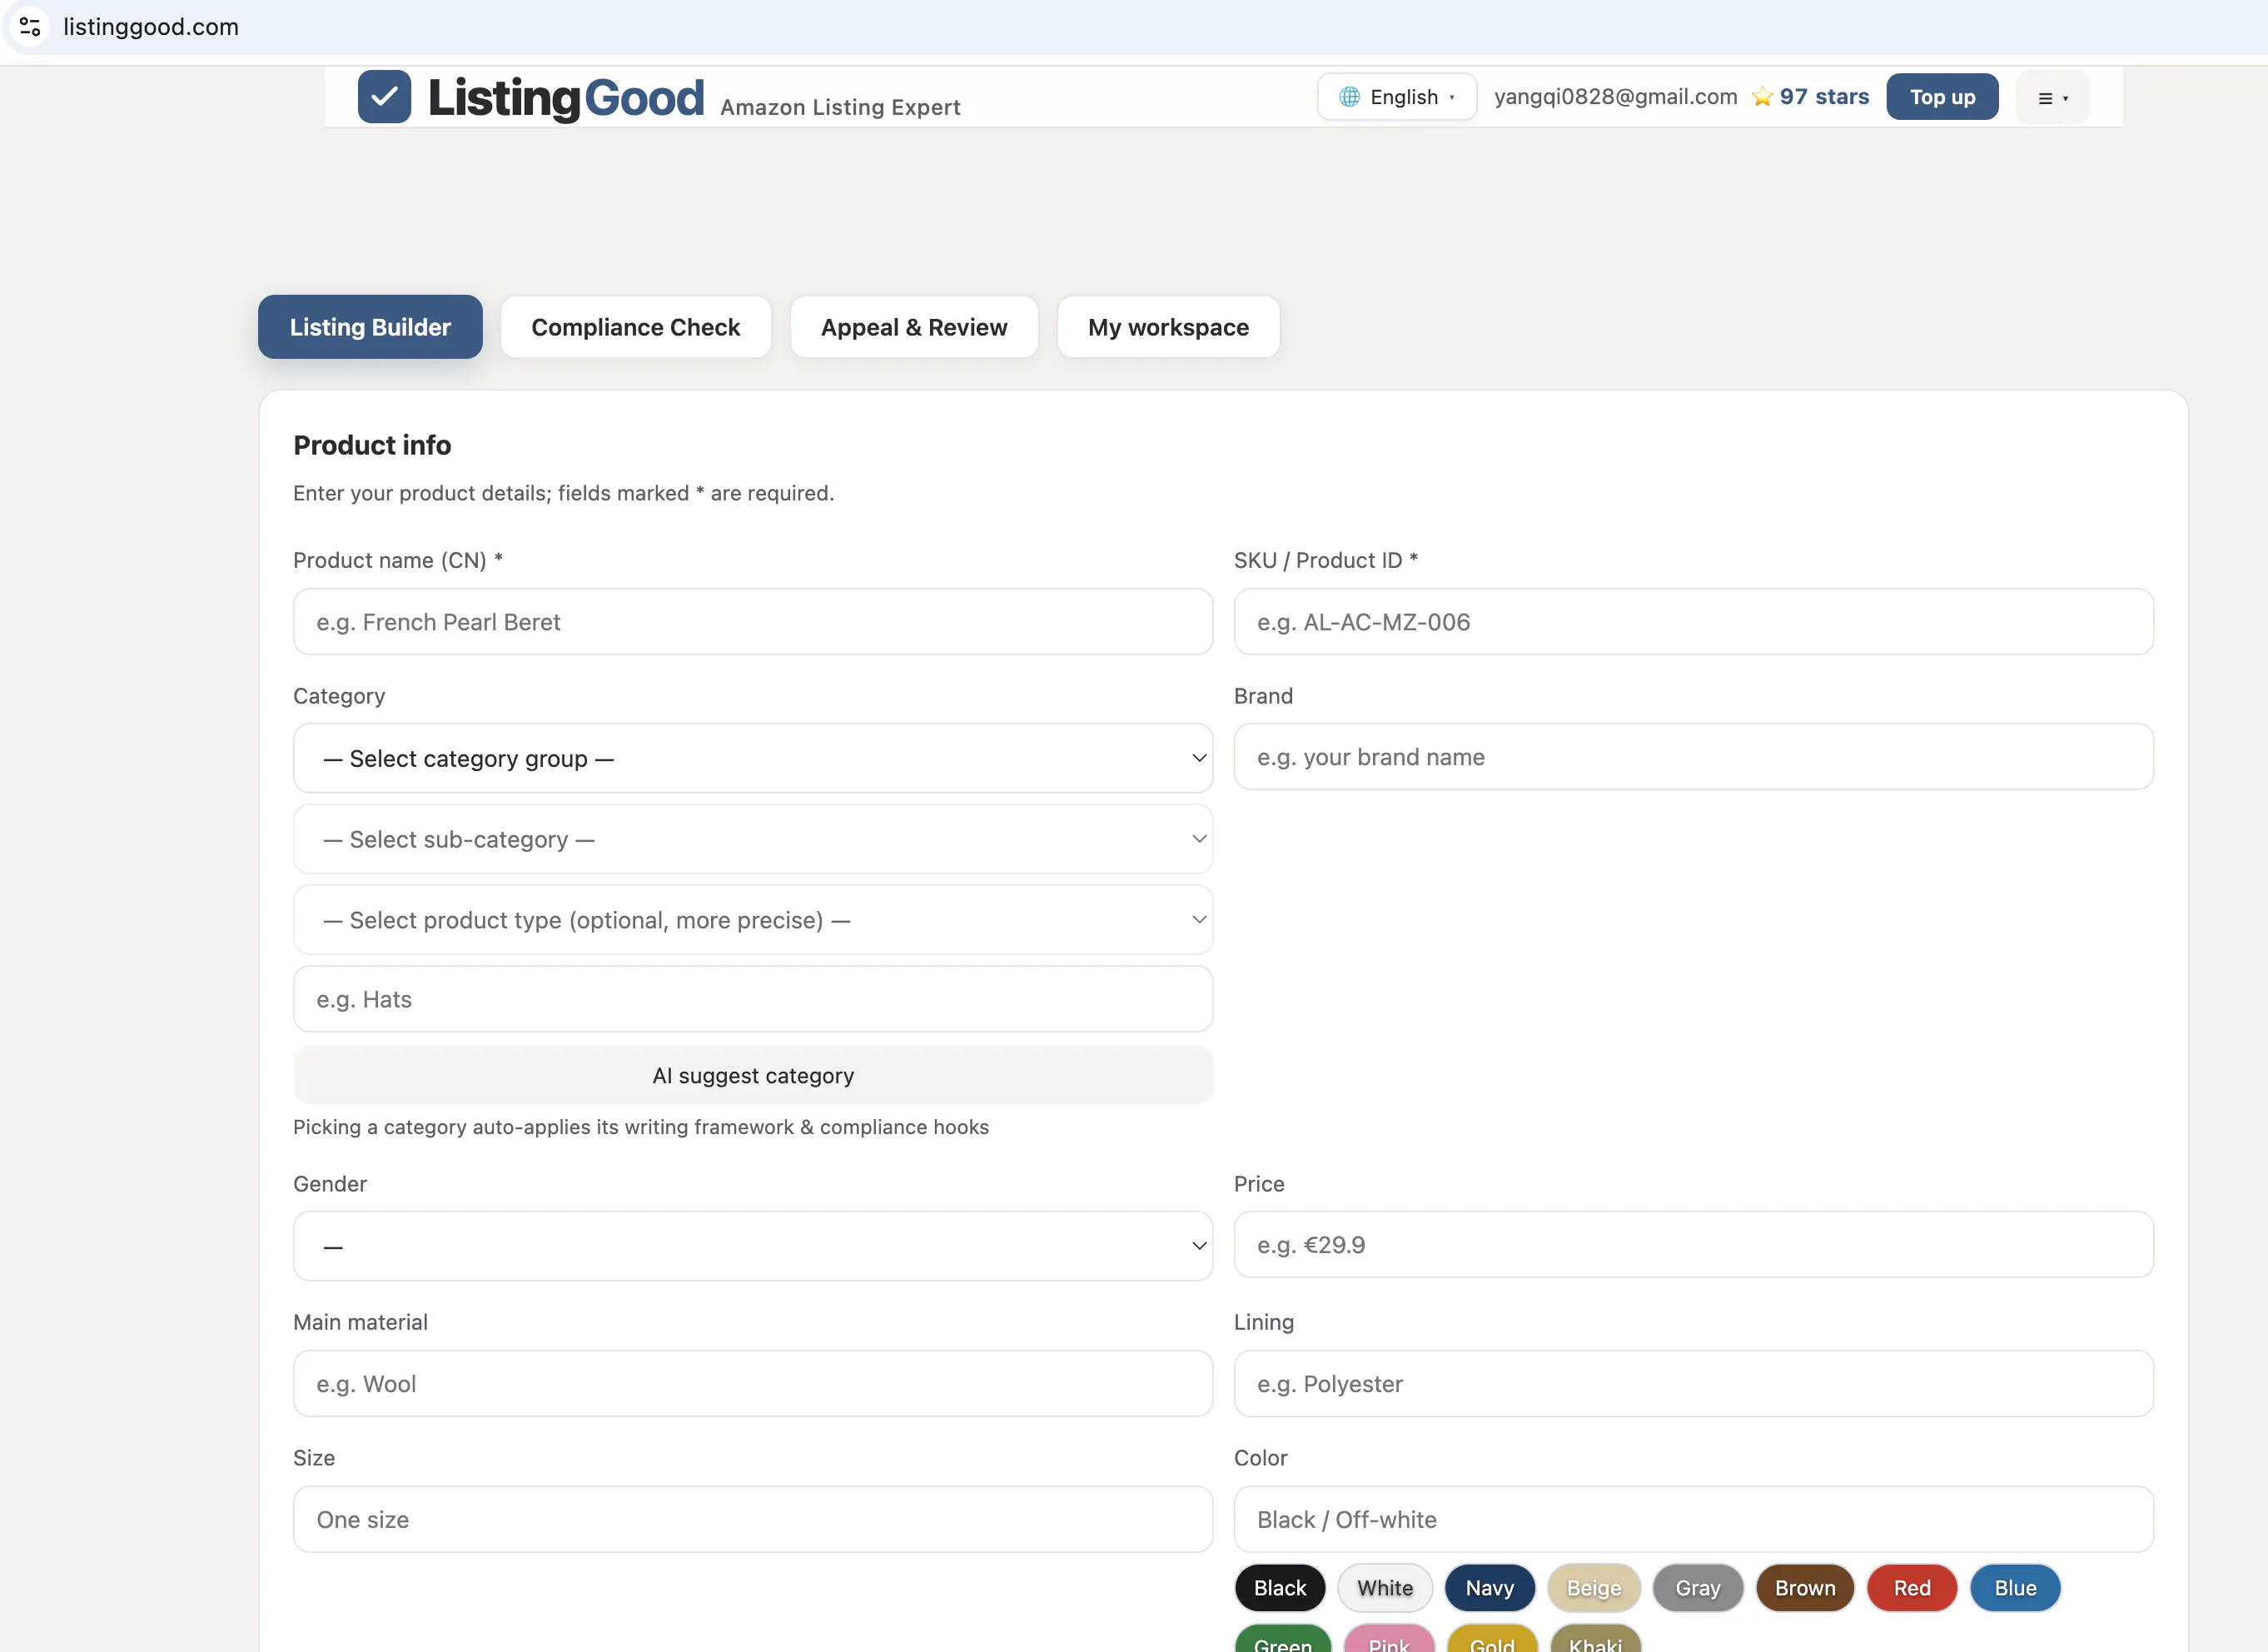
Task: Open Appeal & Review tab
Action: 914,327
